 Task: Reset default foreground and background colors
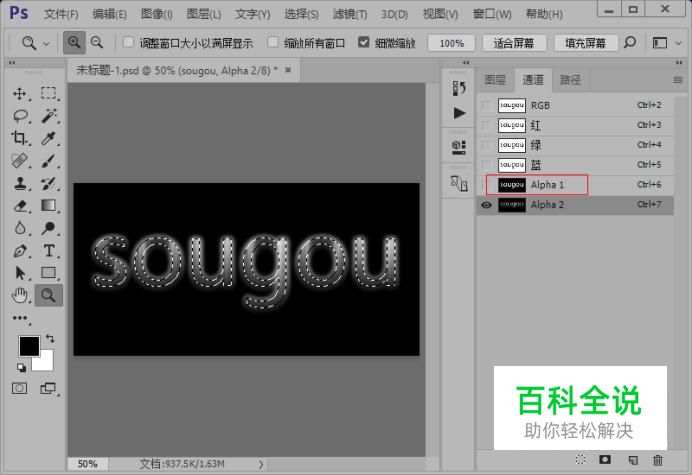(21, 367)
